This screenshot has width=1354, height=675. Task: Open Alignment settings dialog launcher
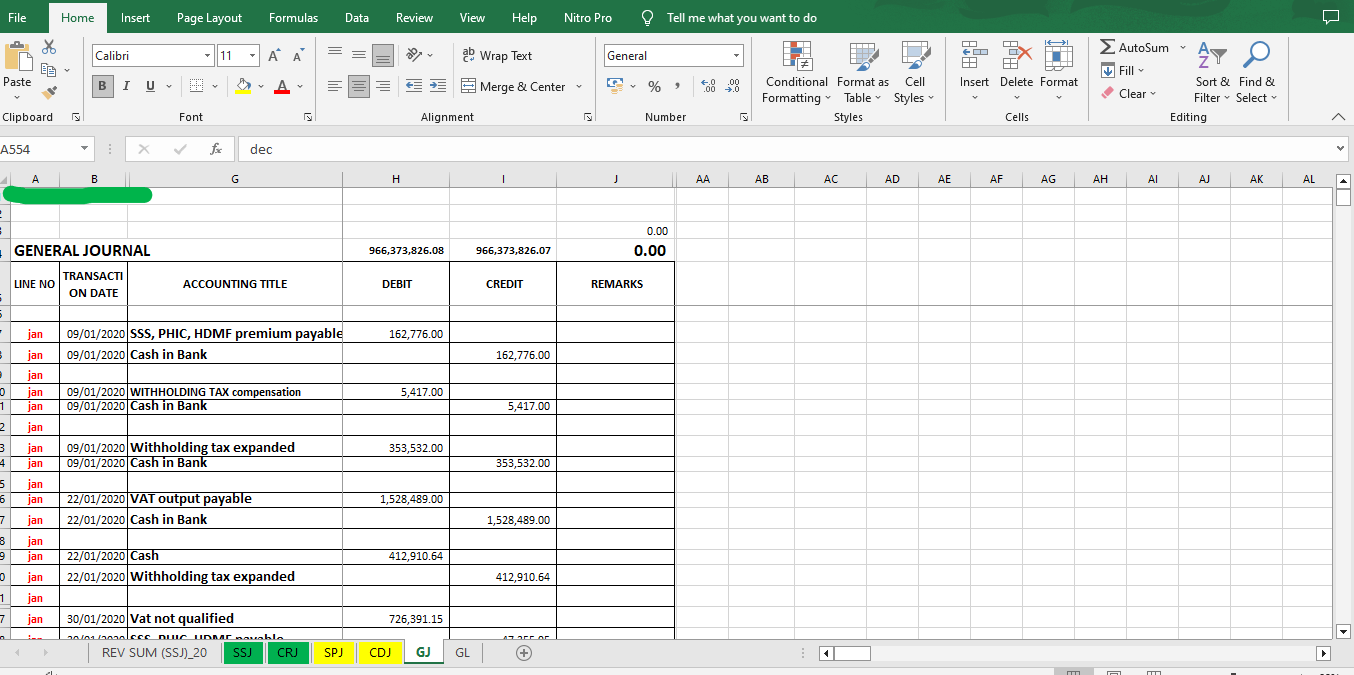tap(588, 117)
